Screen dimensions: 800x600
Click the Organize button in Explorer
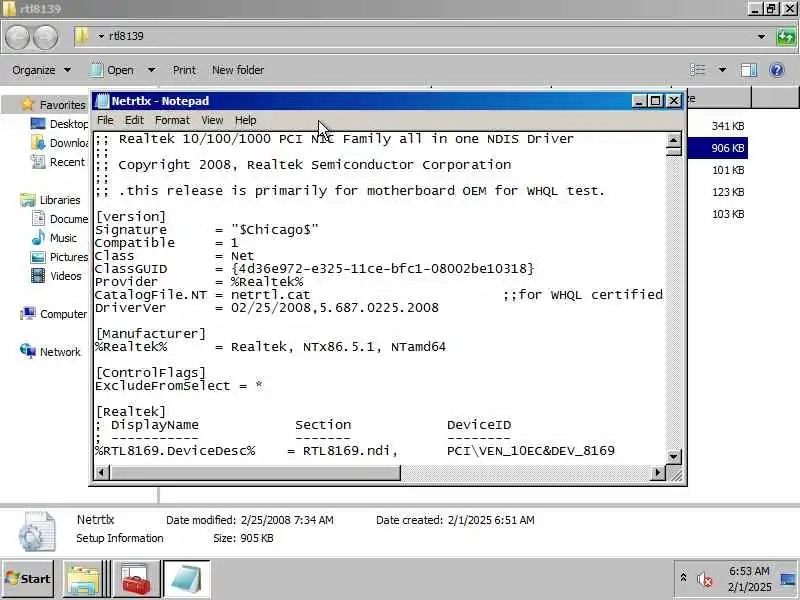click(34, 70)
